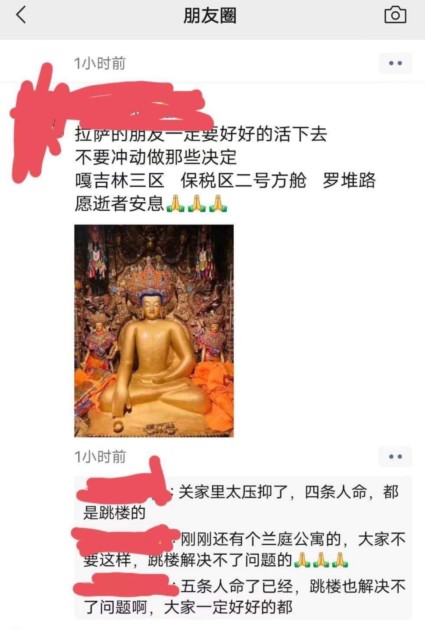Tap the redacted name on the third comment
Image resolution: width=425 pixels, height=630 pixels.
click(125, 586)
